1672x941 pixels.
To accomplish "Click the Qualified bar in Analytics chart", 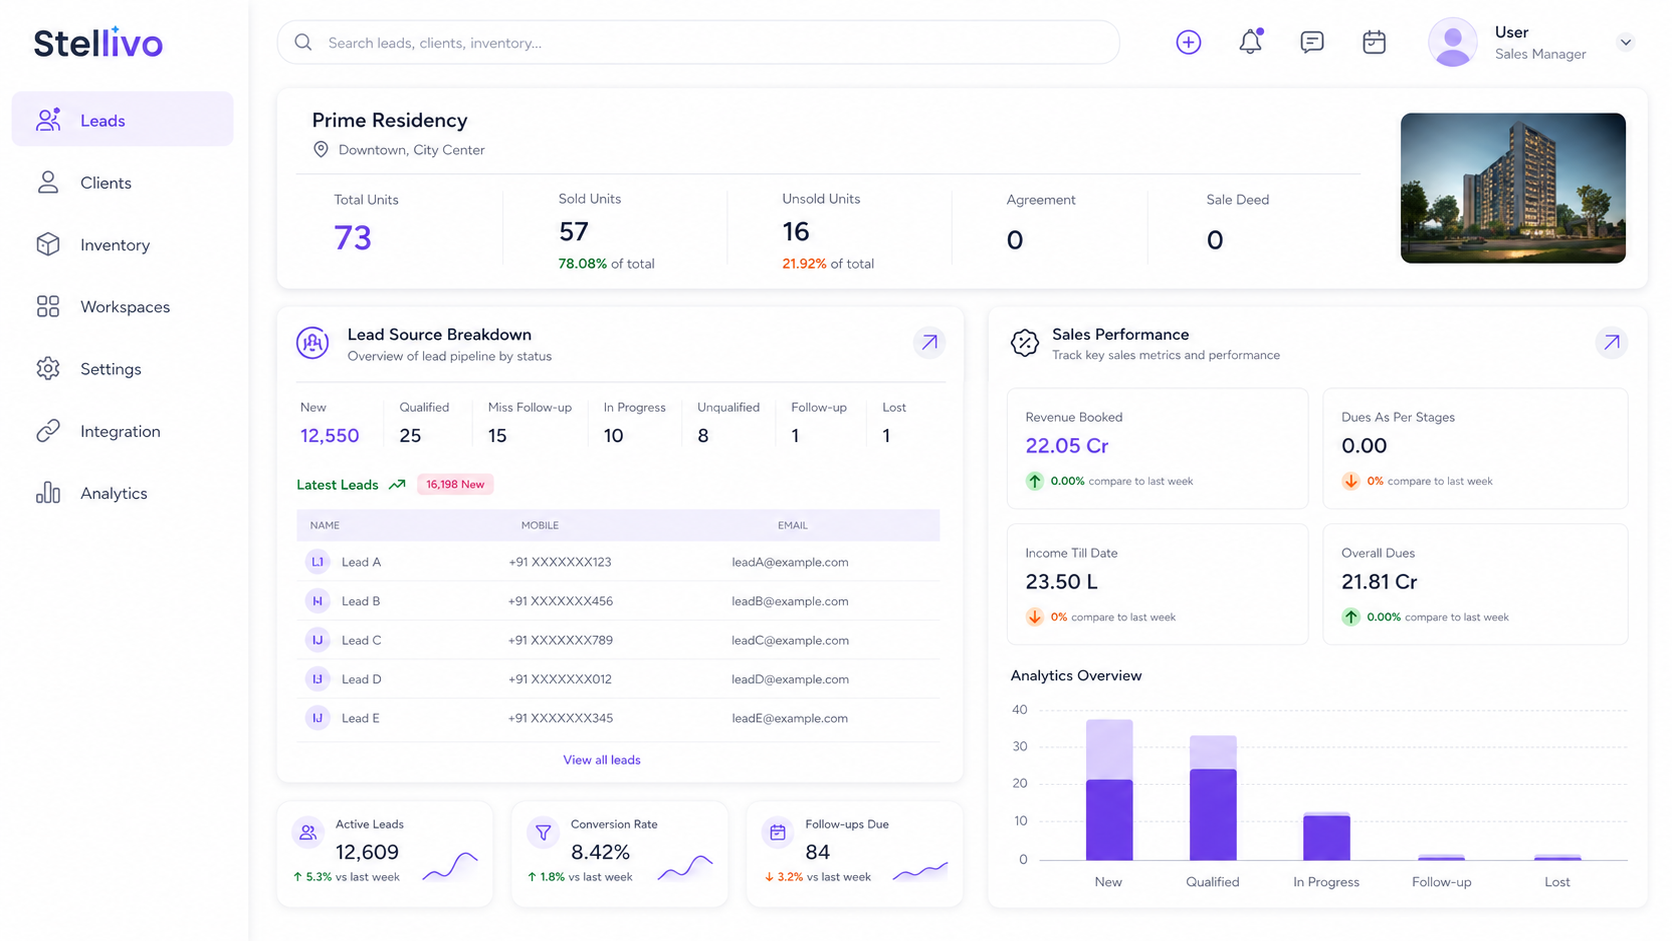I will 1213,797.
